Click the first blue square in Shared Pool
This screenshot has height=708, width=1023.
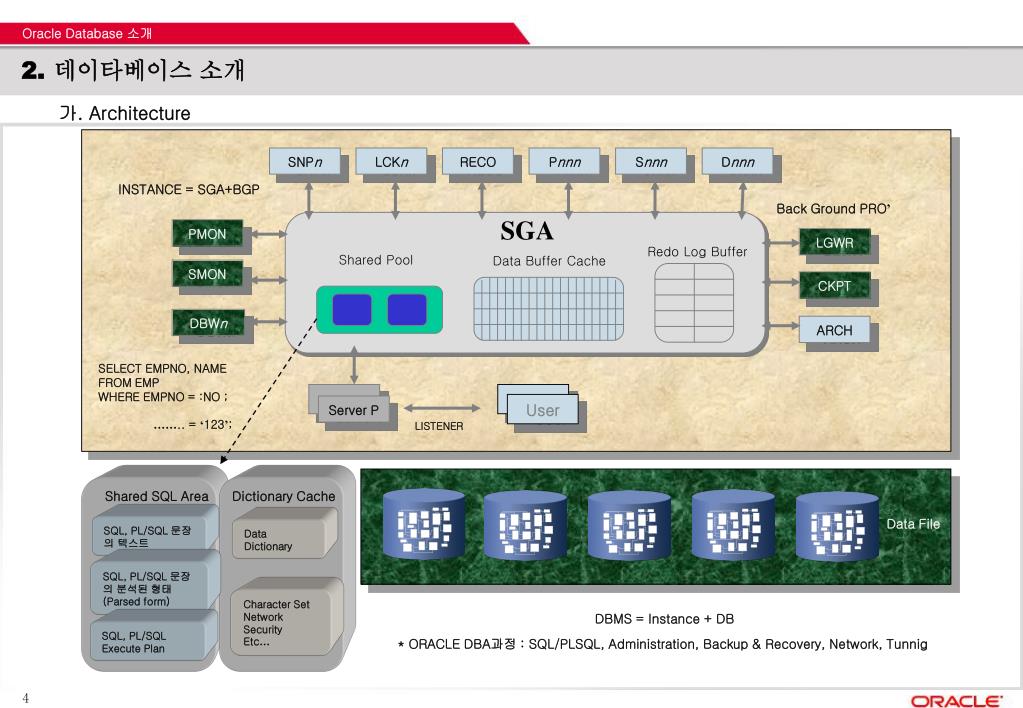tap(352, 309)
